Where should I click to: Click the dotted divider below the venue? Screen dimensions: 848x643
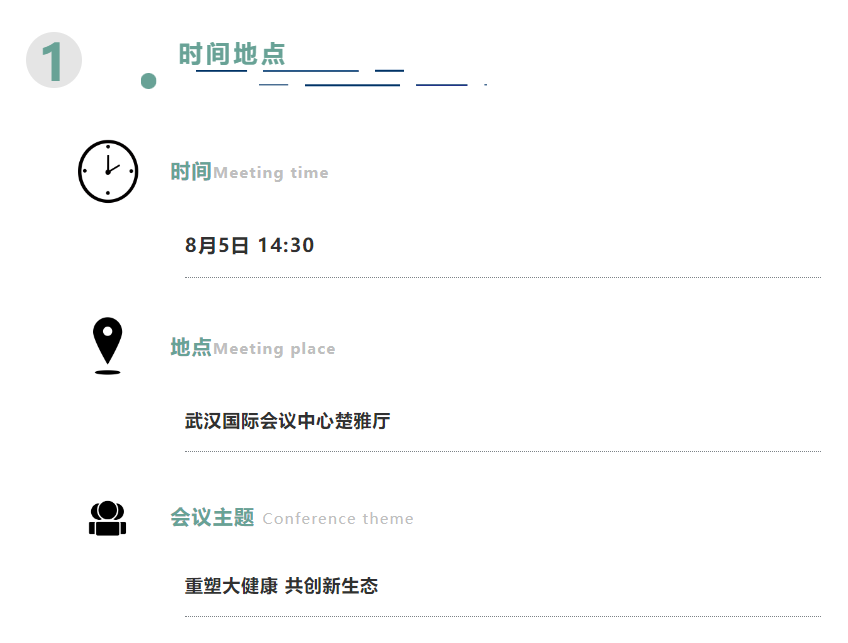(503, 451)
